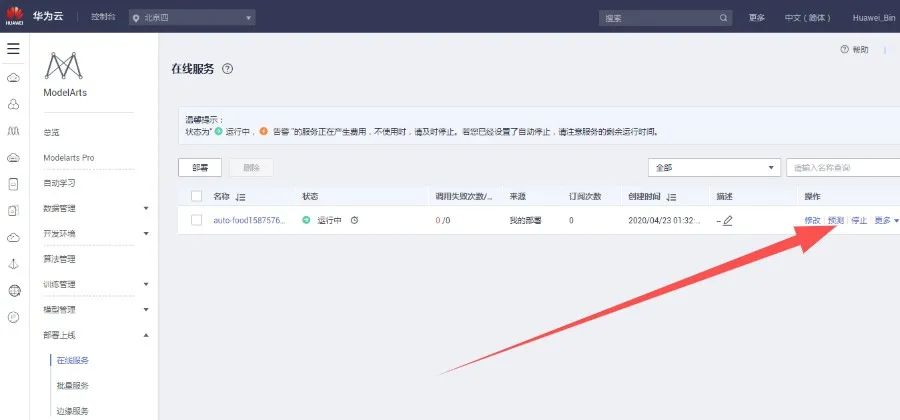Open 自动学习 in the sidebar
This screenshot has width=900, height=420.
click(x=60, y=184)
